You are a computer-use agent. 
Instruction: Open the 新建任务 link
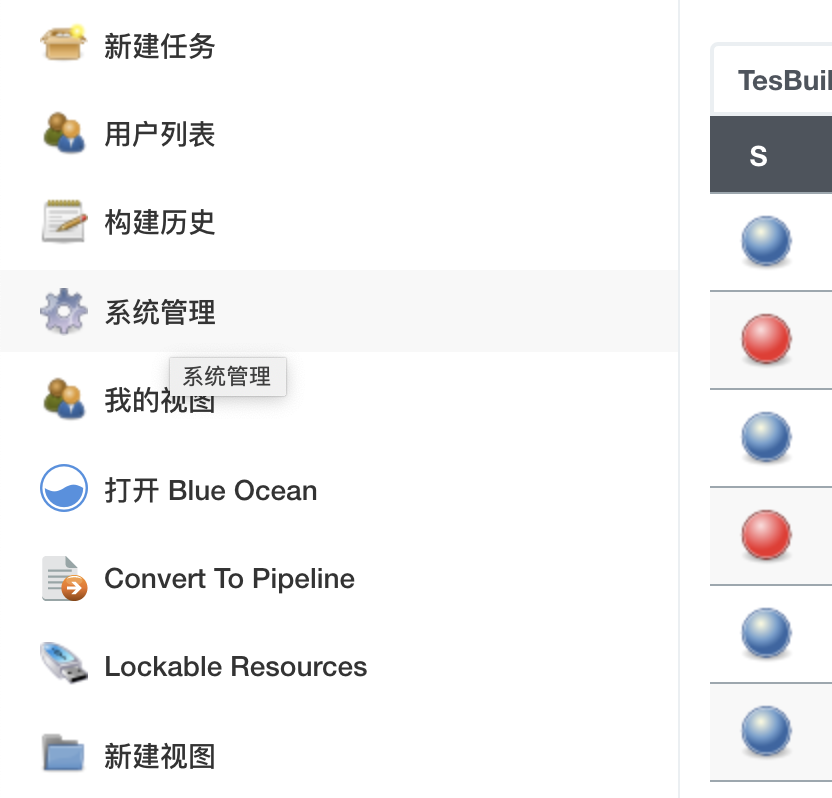pyautogui.click(x=160, y=46)
